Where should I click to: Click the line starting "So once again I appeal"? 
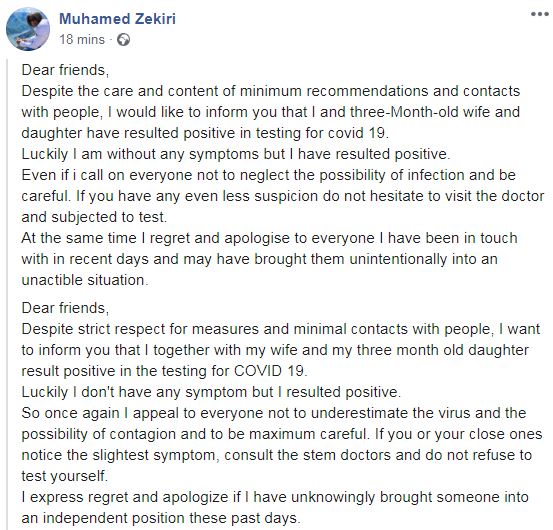coord(274,413)
